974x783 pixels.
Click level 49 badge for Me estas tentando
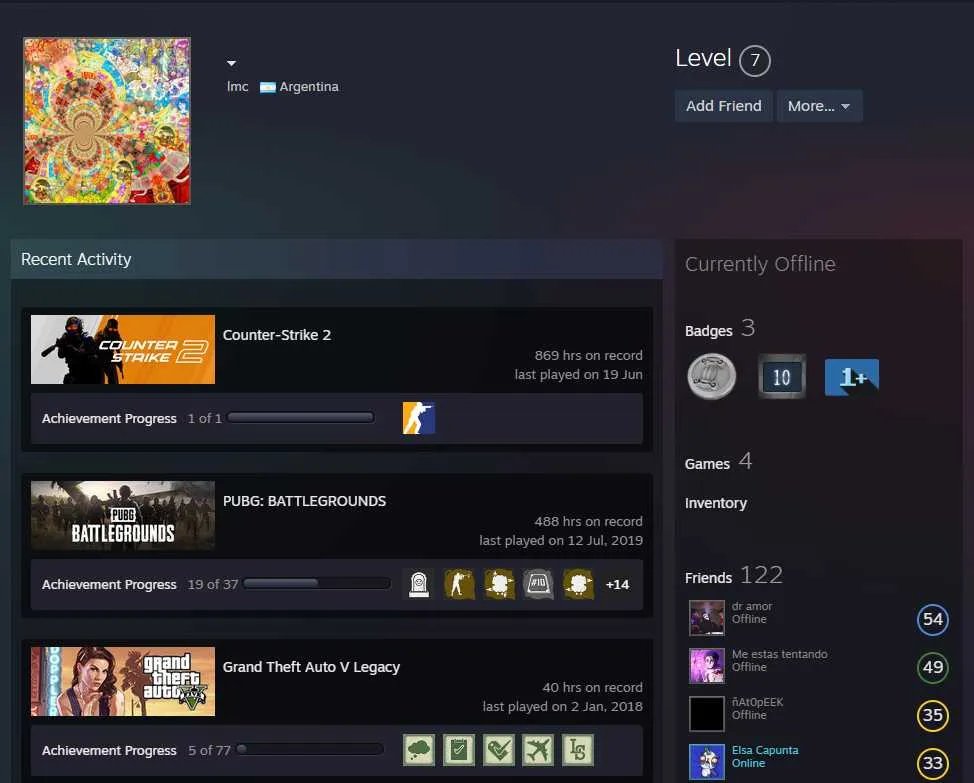pos(933,667)
